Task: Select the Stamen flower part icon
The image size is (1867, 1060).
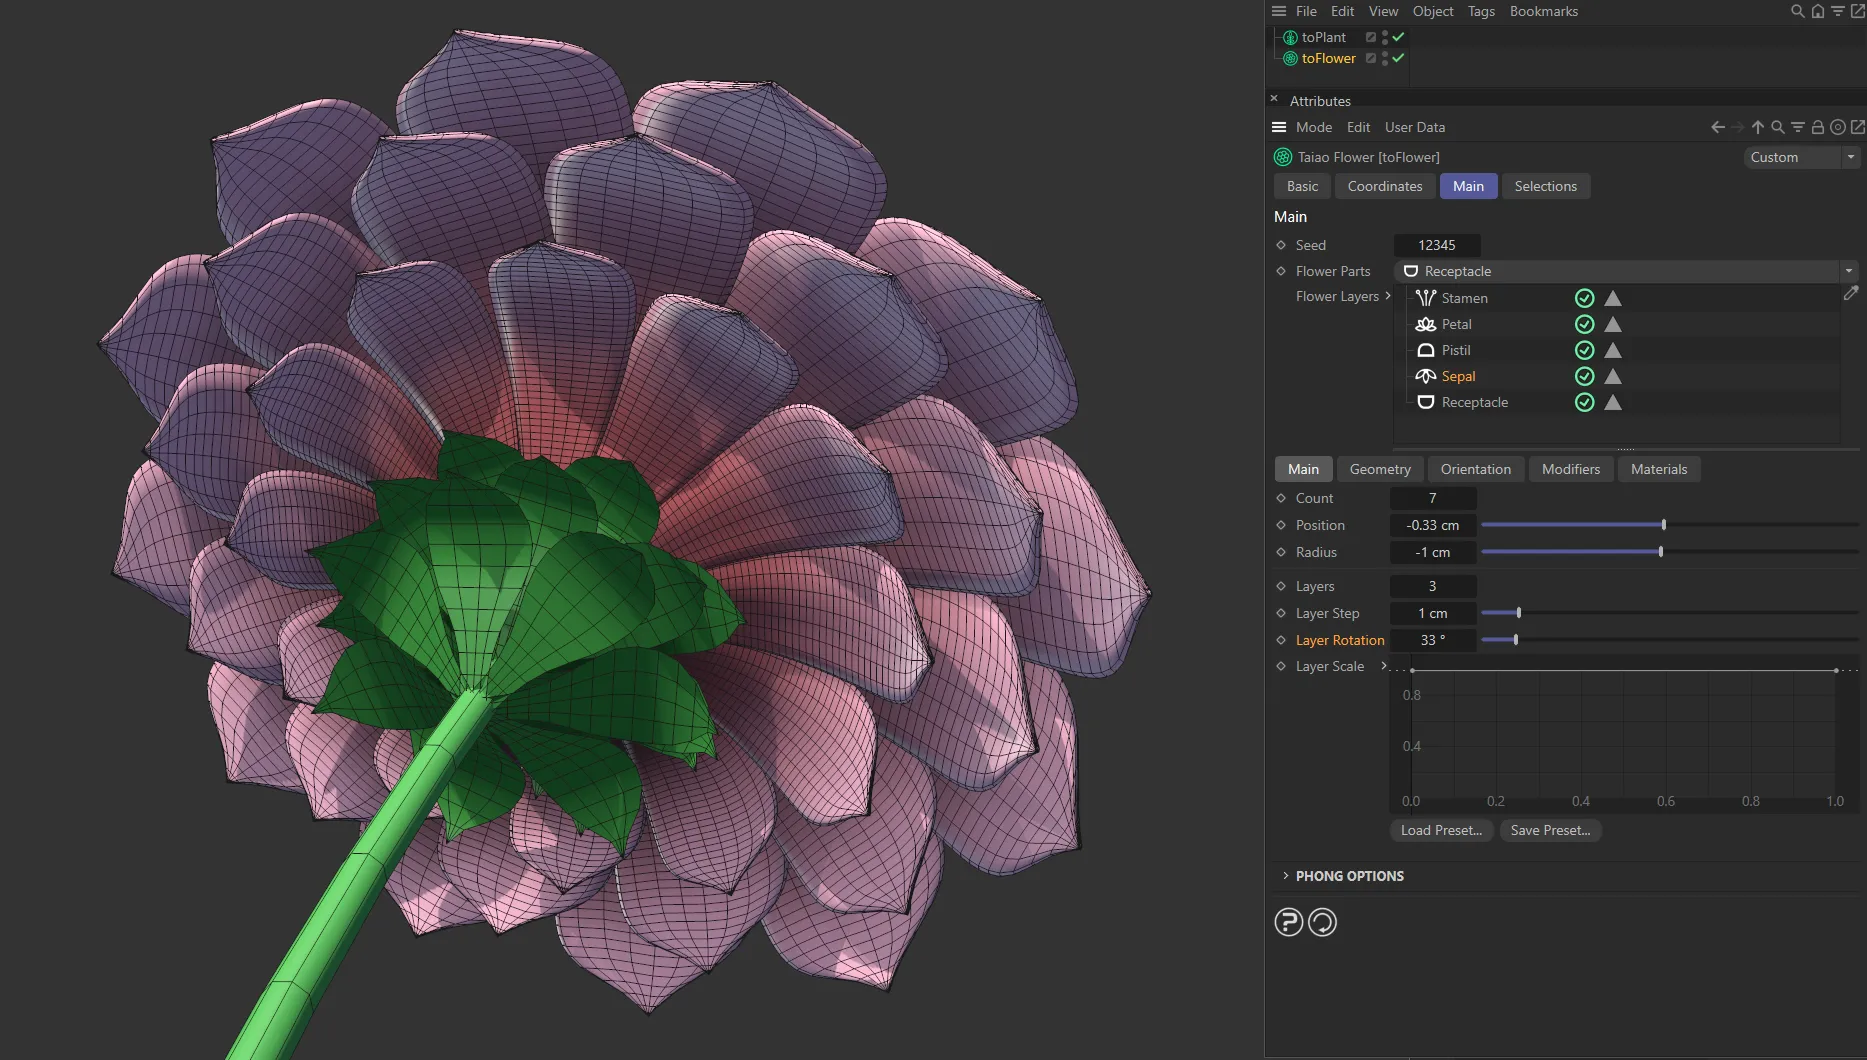Action: click(x=1425, y=297)
